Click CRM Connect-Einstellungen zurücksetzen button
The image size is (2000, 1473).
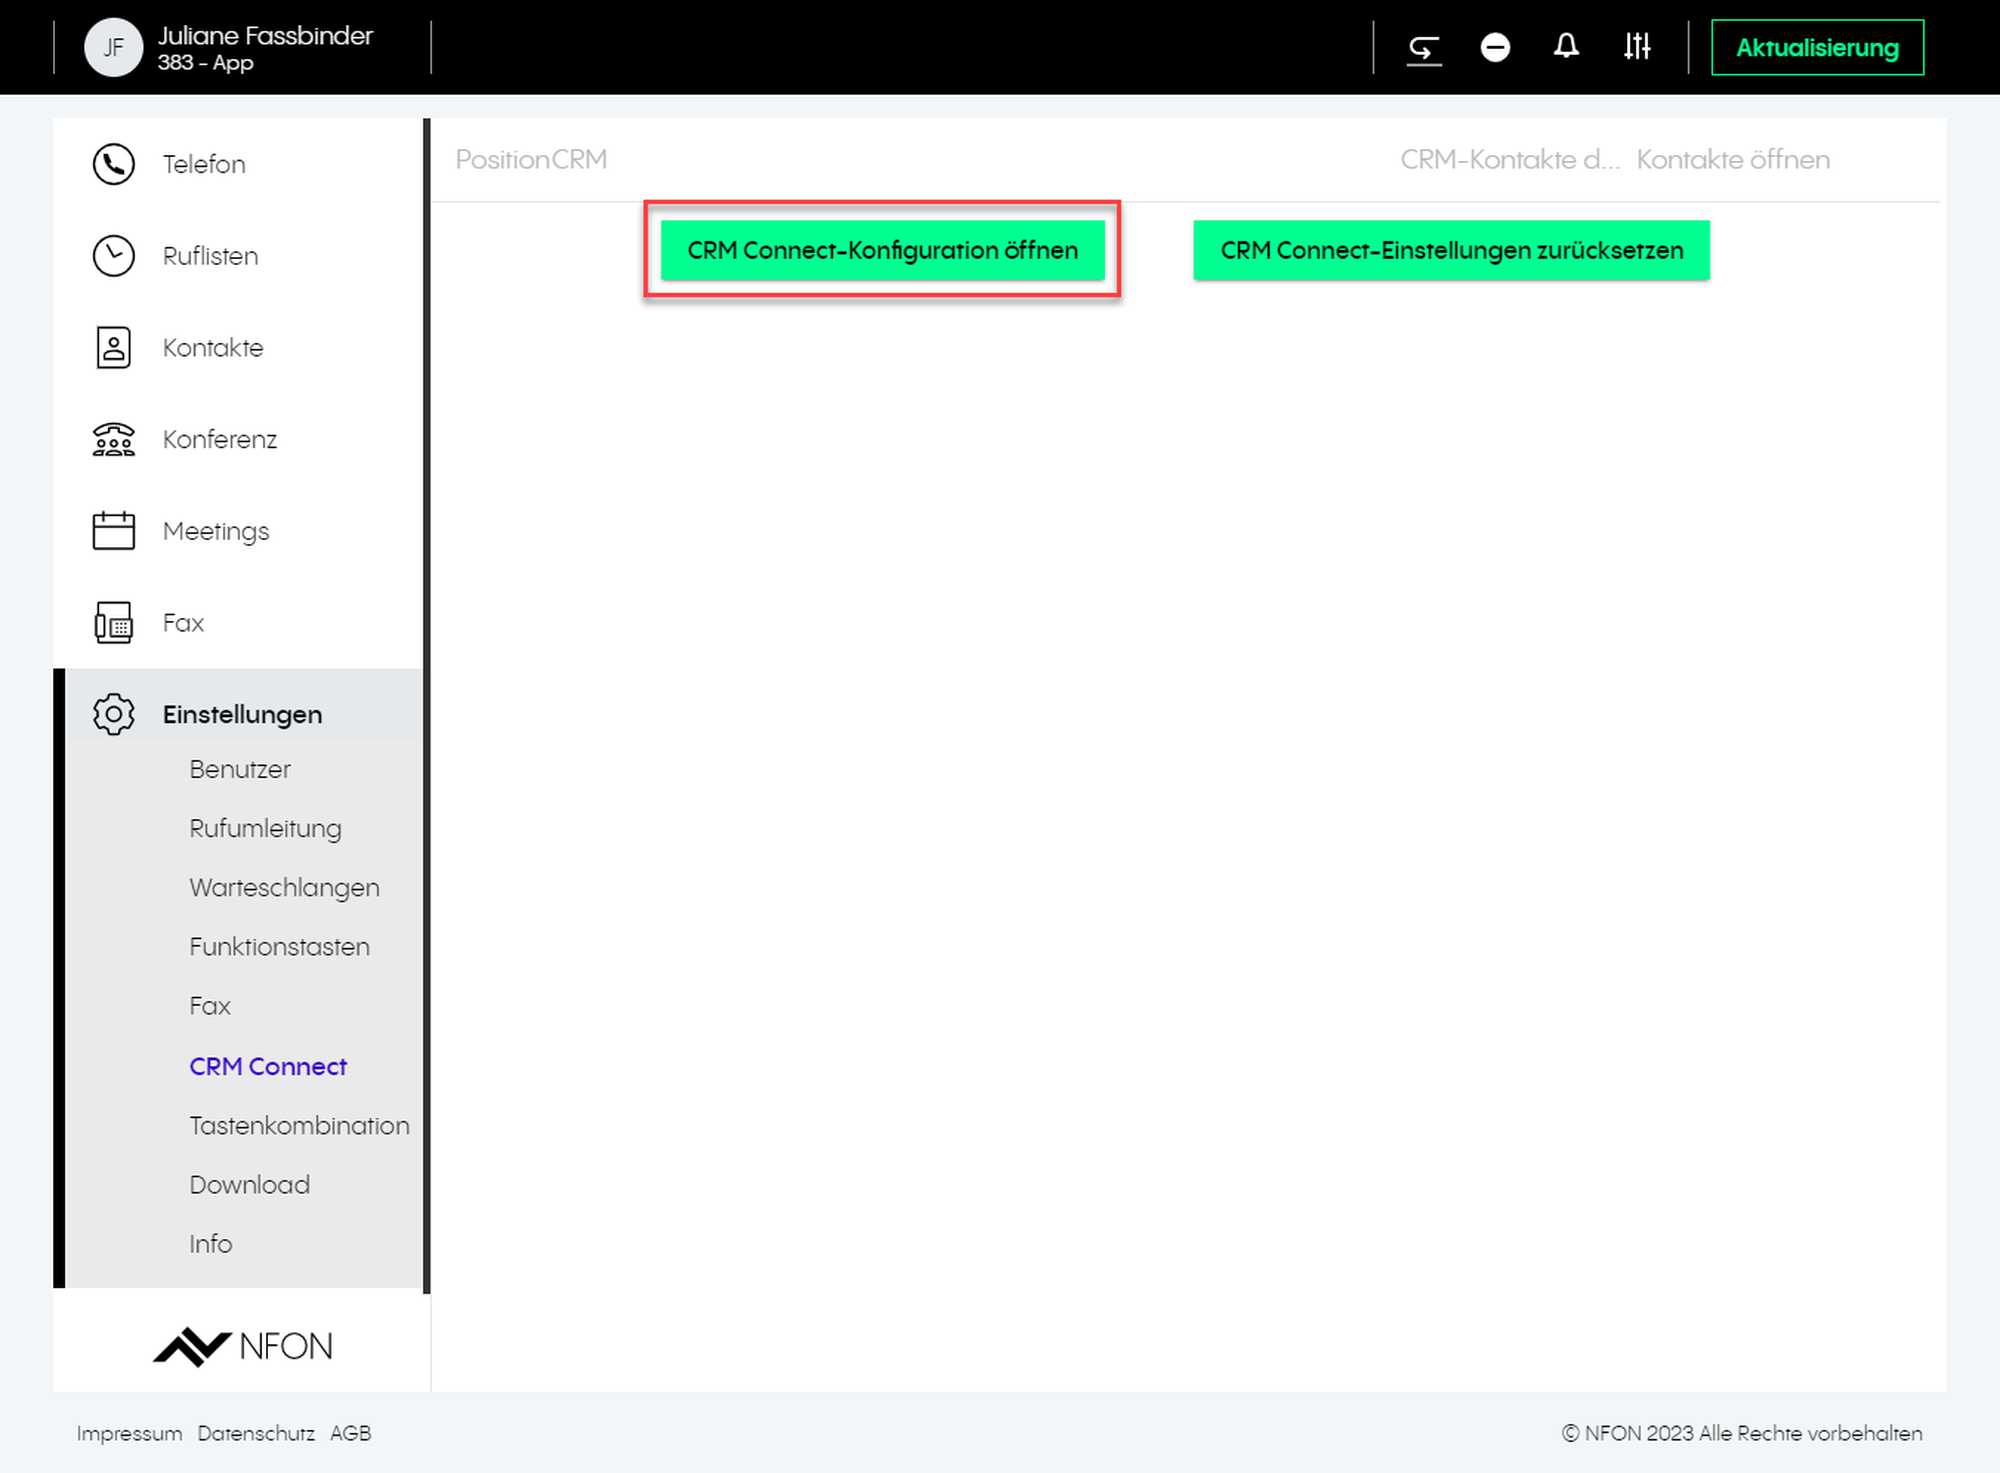pyautogui.click(x=1451, y=251)
